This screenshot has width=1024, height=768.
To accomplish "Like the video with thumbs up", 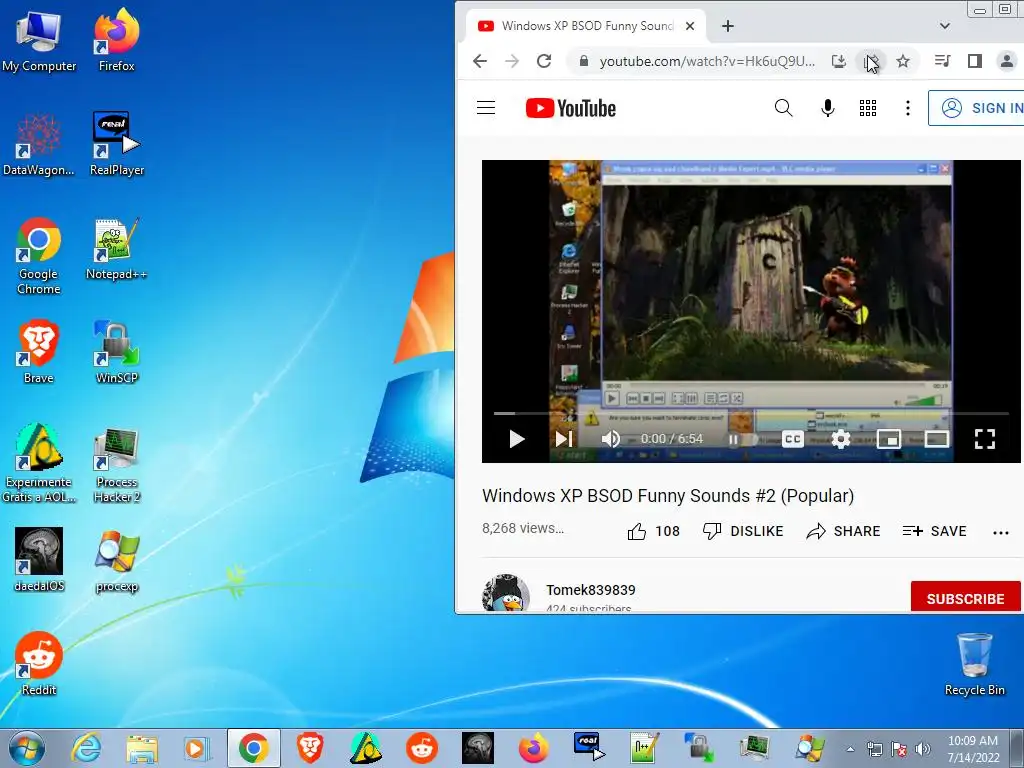I will (x=654, y=532).
